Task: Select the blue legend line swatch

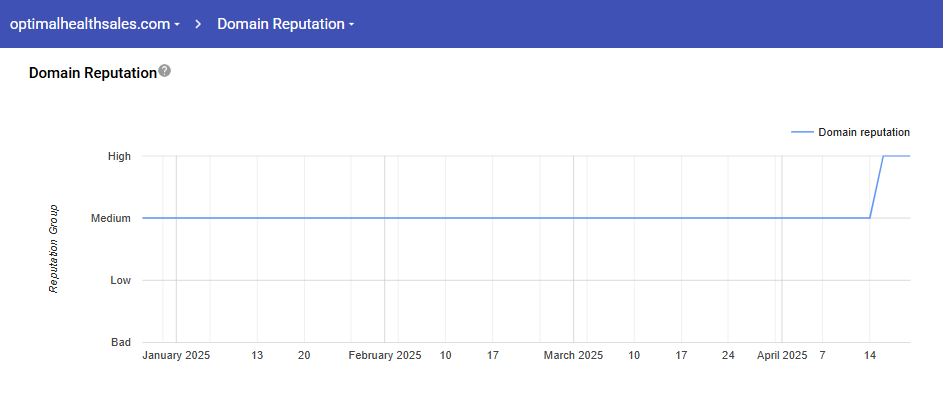Action: point(800,132)
